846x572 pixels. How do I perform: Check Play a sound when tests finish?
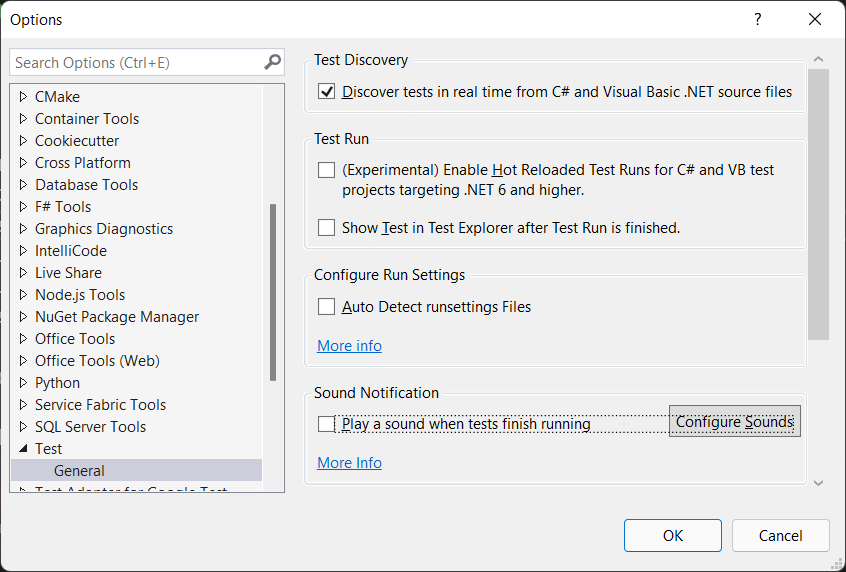pos(326,424)
